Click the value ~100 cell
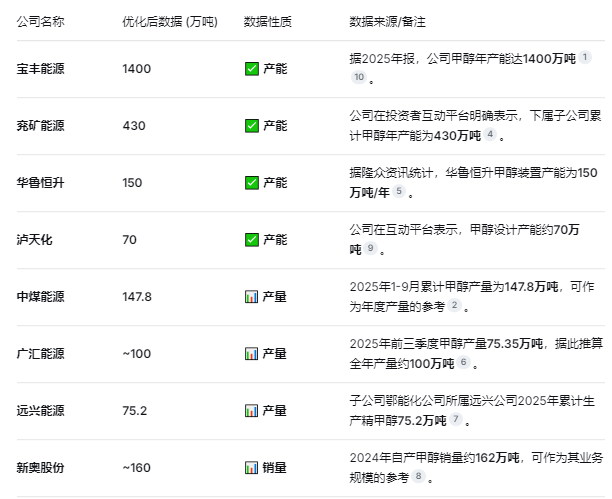This screenshot has width=612, height=499. (x=137, y=354)
